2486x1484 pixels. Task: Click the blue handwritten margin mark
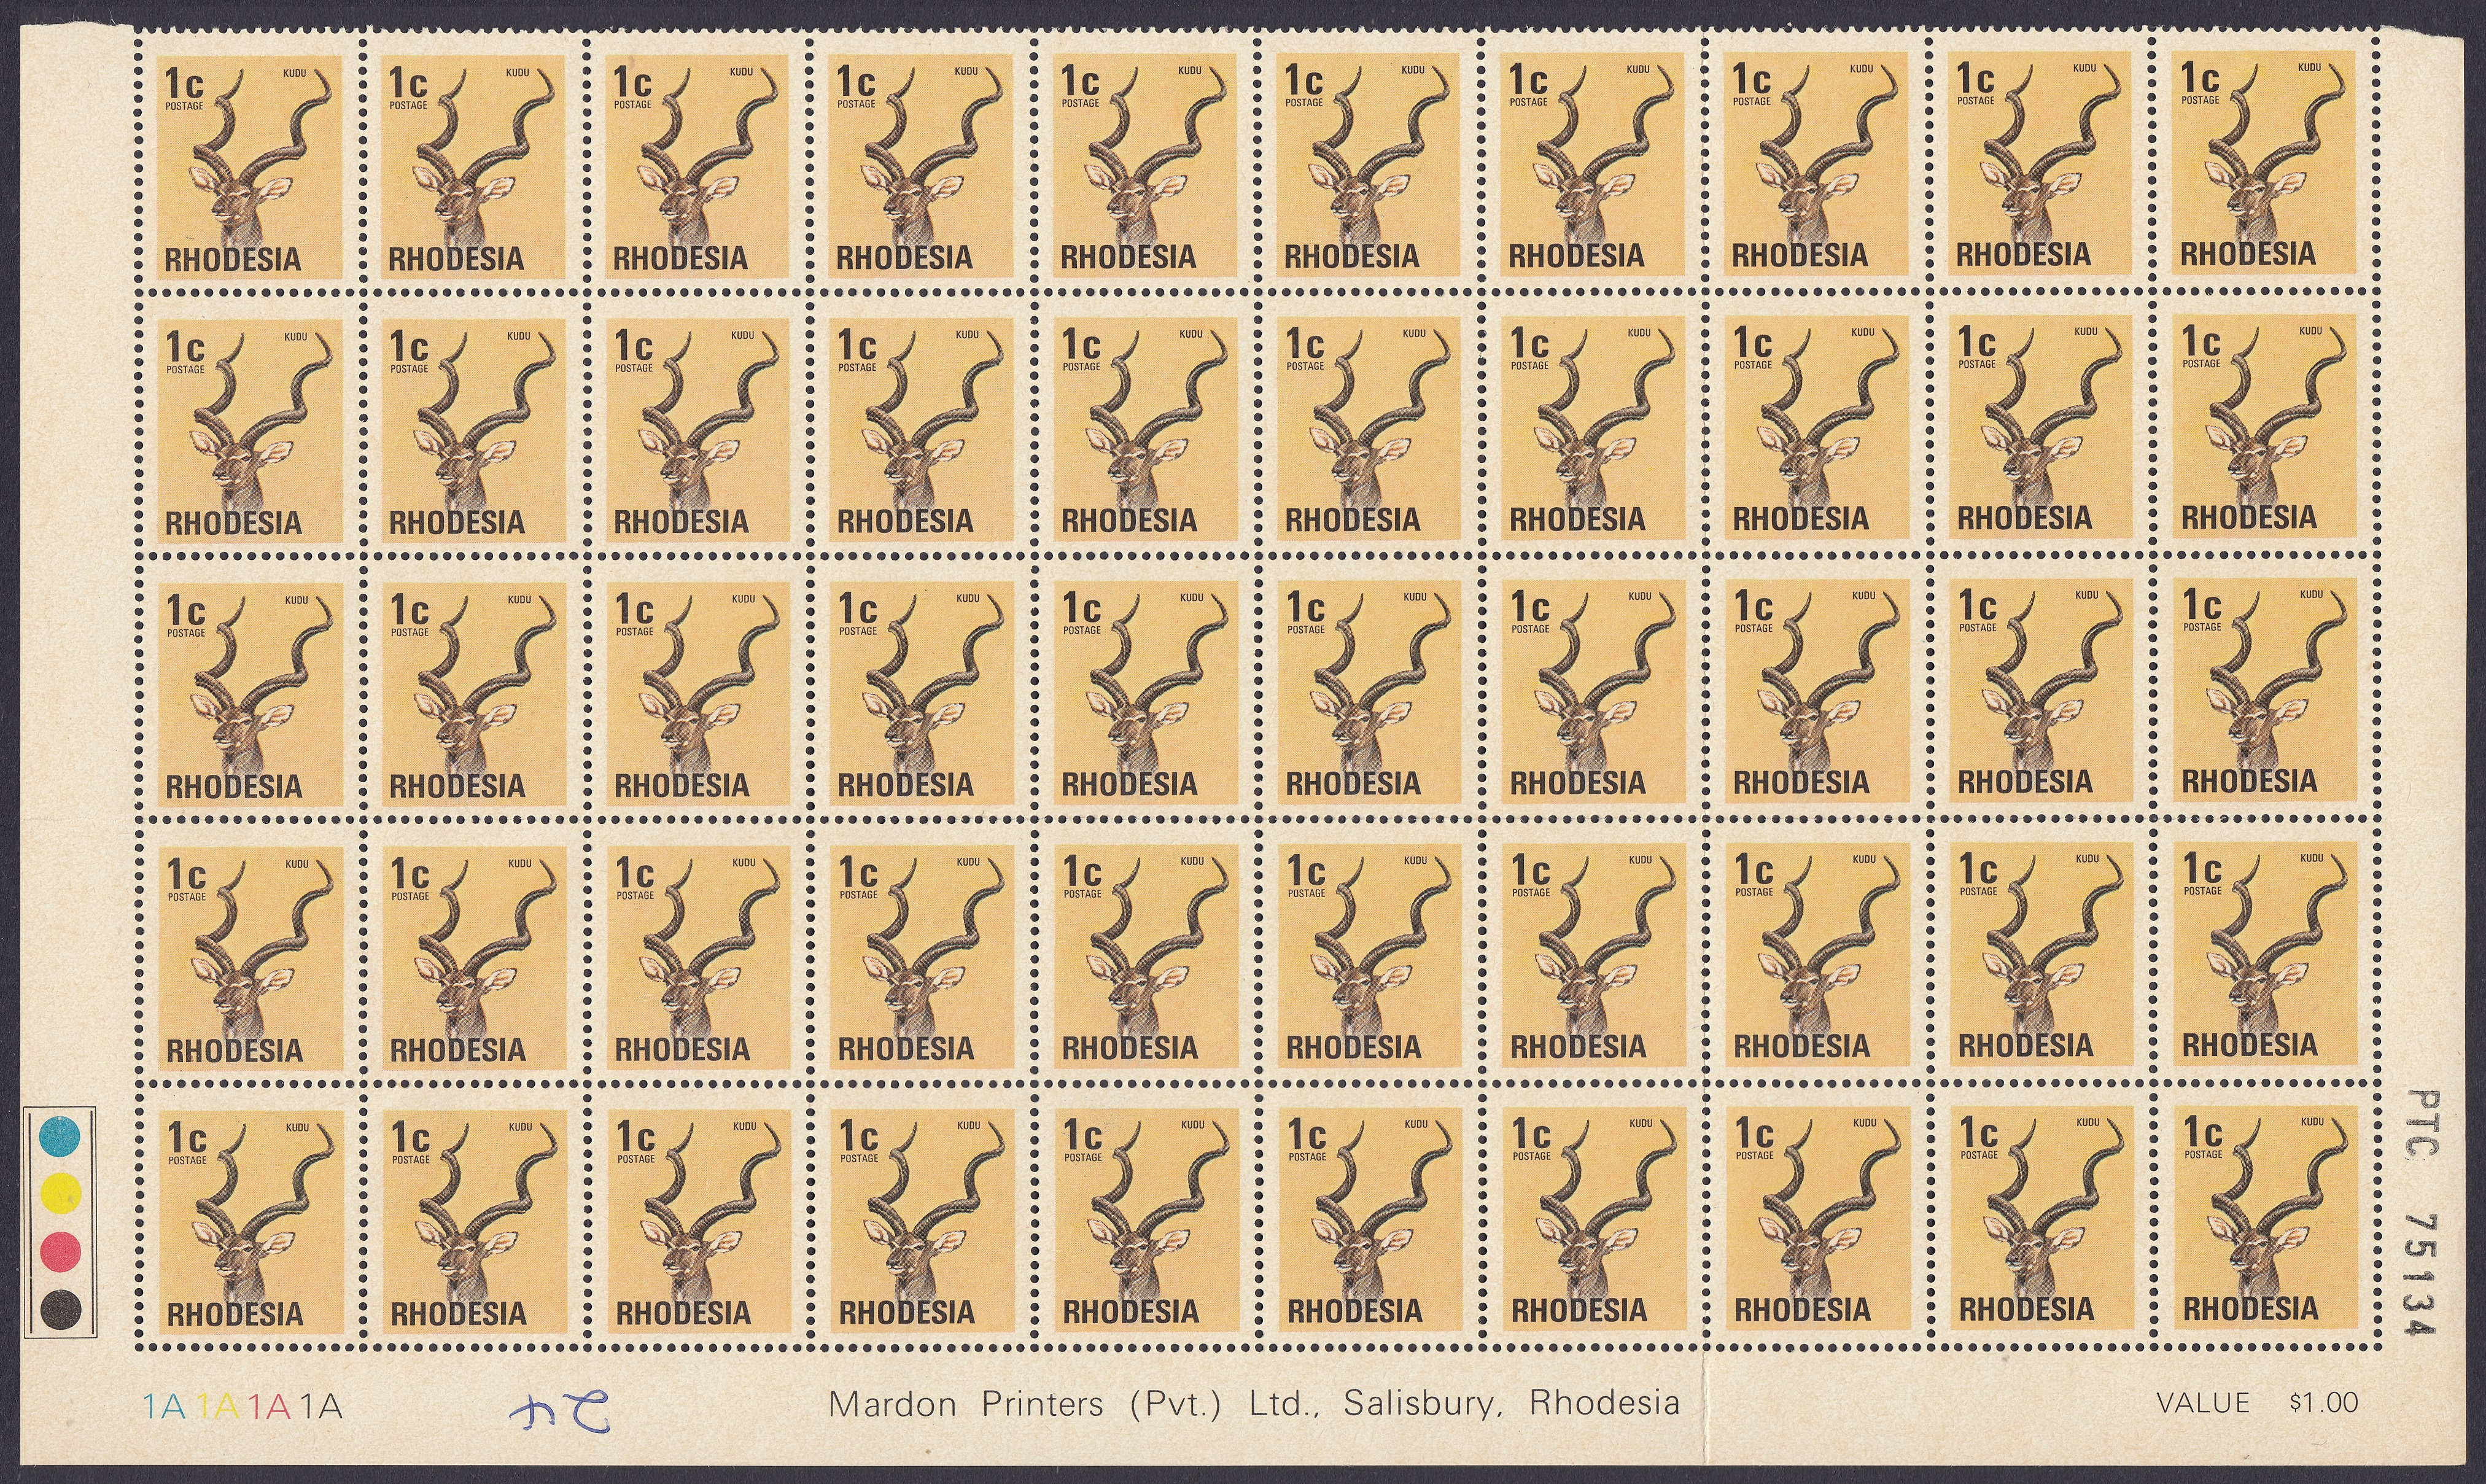coord(559,1412)
